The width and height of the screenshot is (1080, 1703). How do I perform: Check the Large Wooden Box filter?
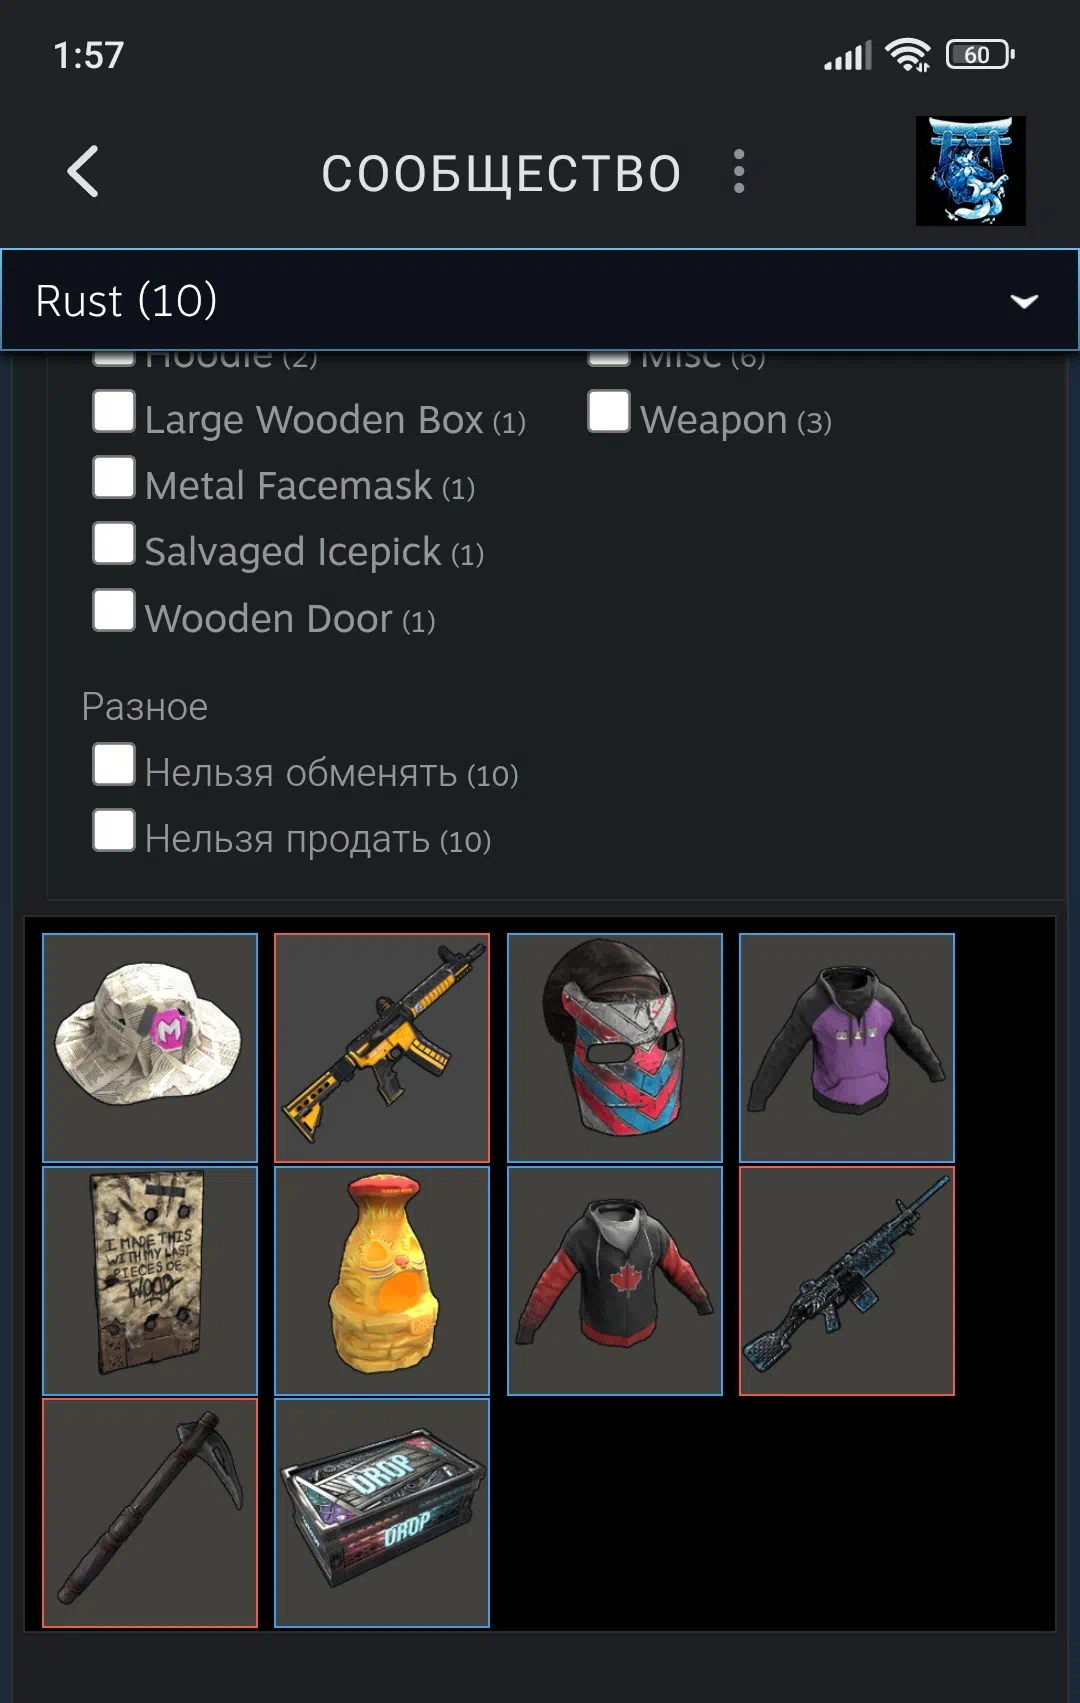[114, 411]
